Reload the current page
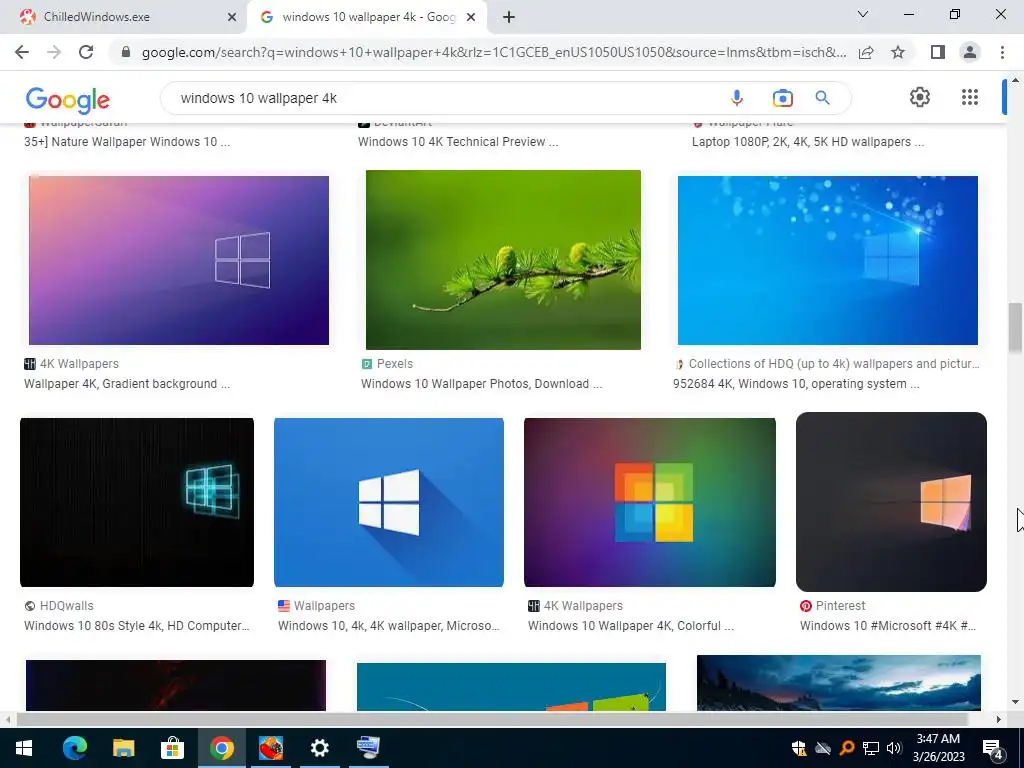 coord(86,52)
